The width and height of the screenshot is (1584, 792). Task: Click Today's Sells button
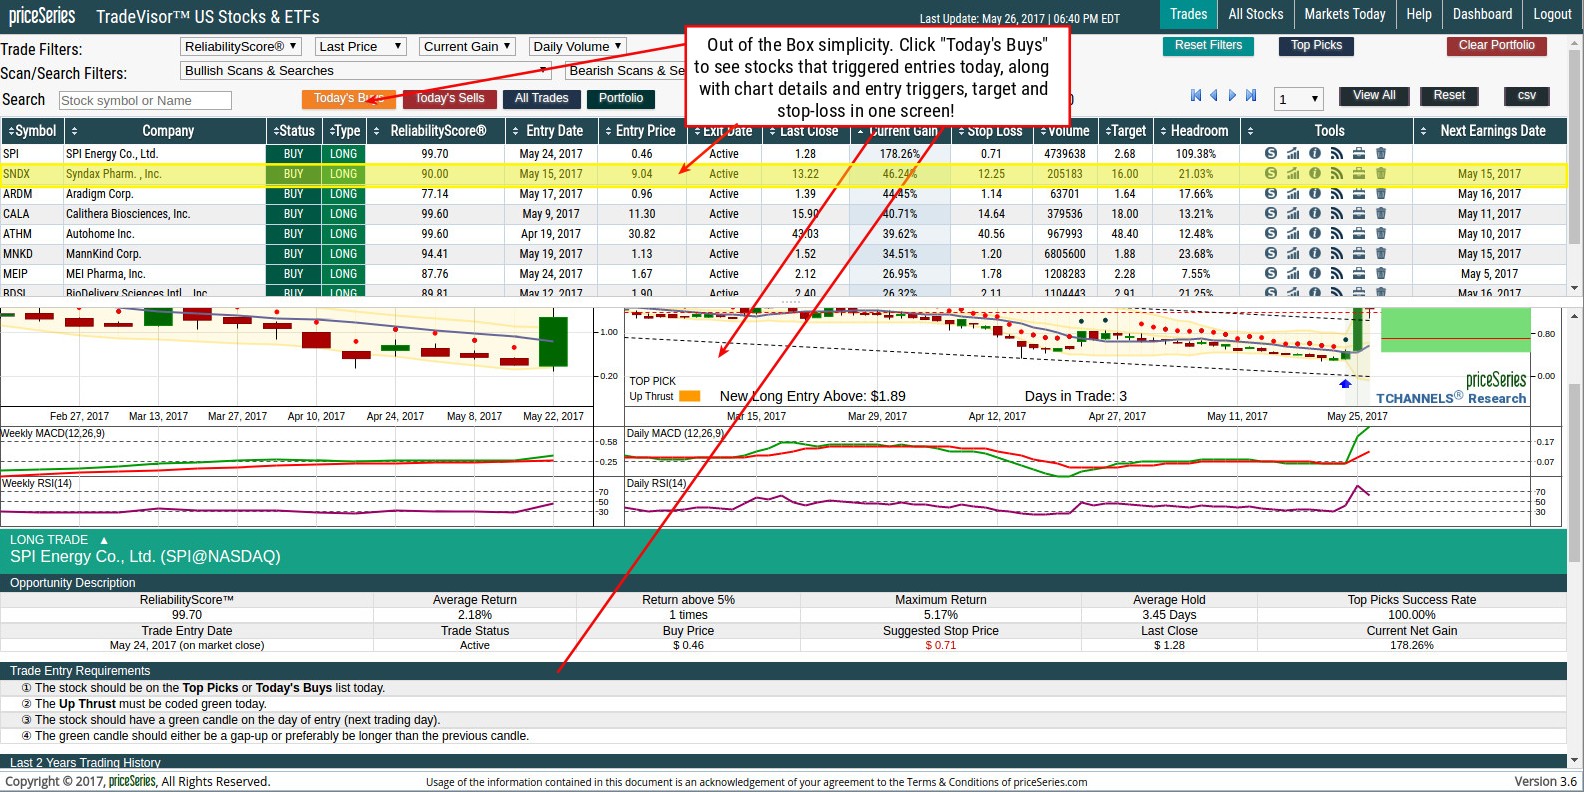(x=450, y=98)
